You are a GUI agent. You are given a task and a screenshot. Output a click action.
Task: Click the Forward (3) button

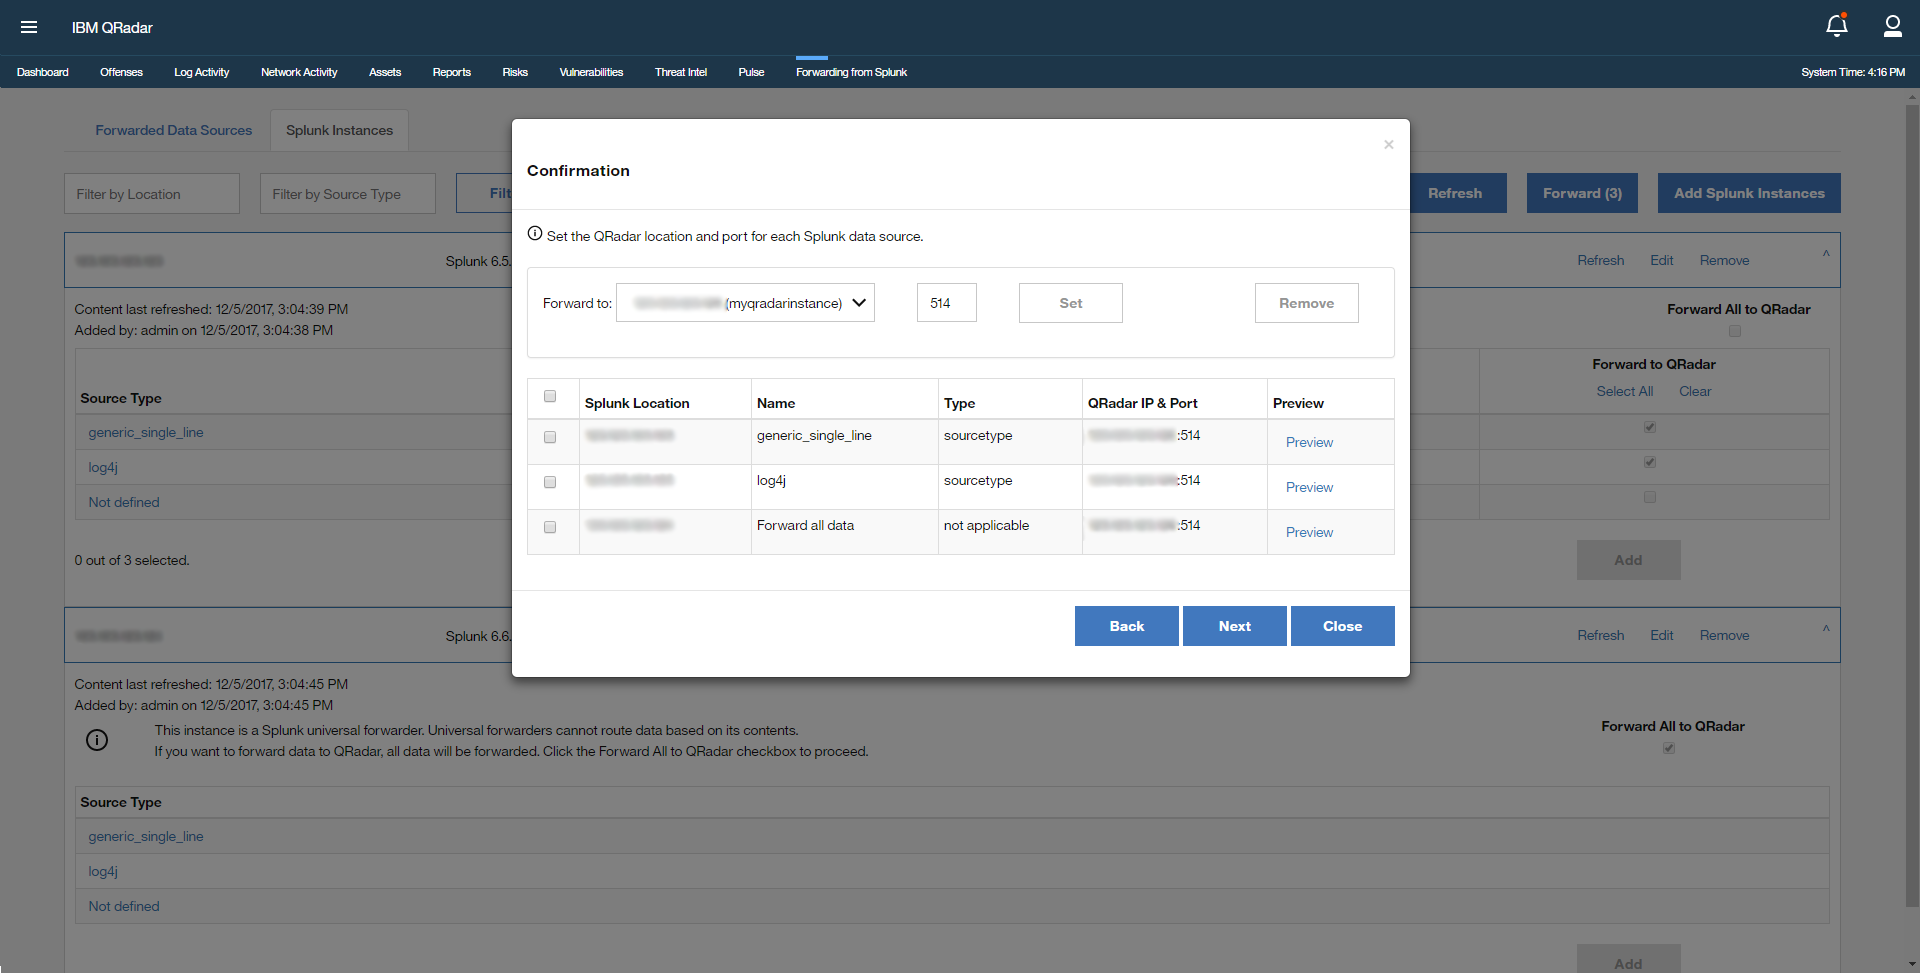pyautogui.click(x=1582, y=193)
